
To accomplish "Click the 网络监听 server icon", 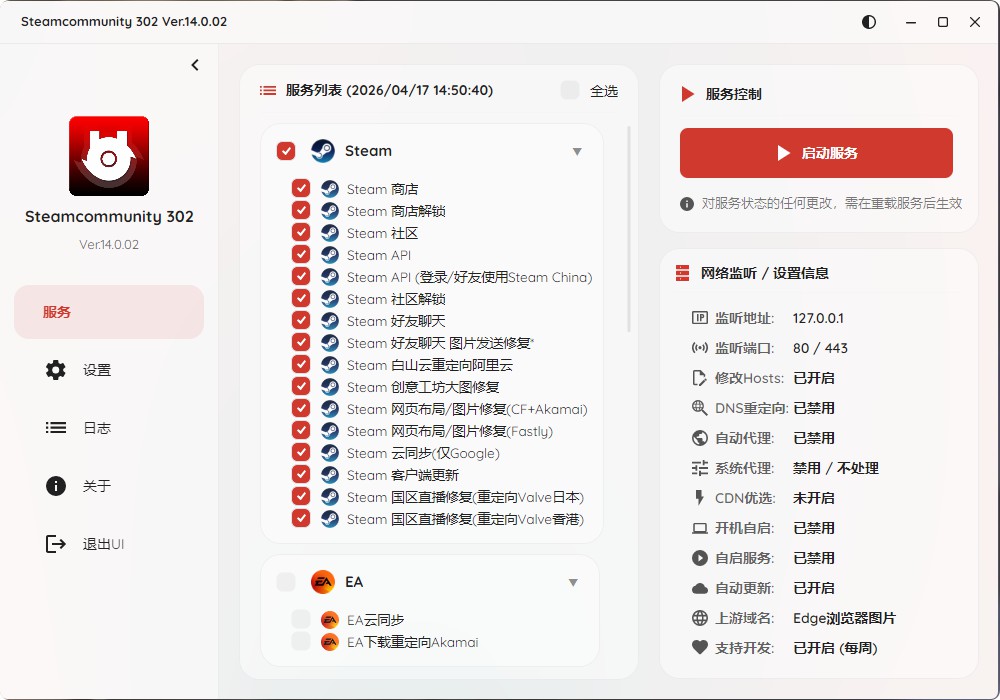I will 682,273.
